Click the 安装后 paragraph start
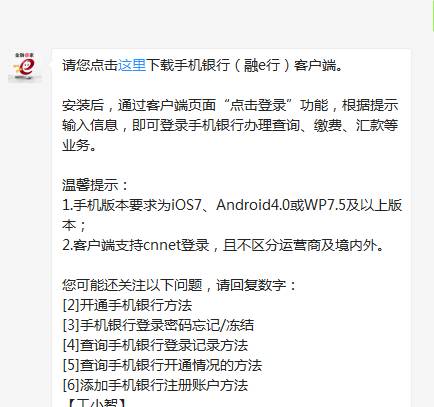Image resolution: width=434 pixels, height=407 pixels. click(x=83, y=105)
